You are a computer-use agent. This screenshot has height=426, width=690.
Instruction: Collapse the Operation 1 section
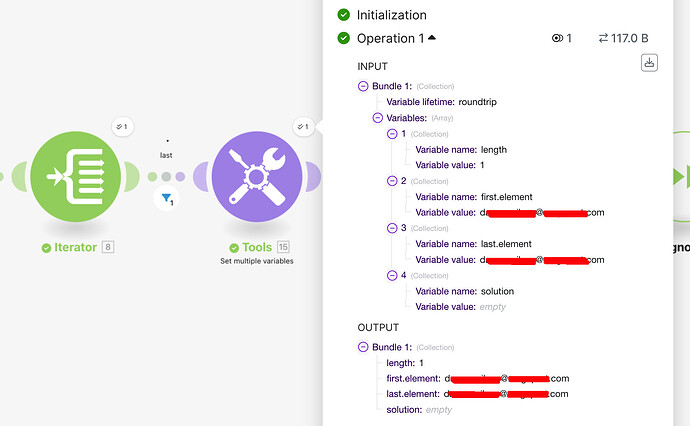pyautogui.click(x=432, y=39)
